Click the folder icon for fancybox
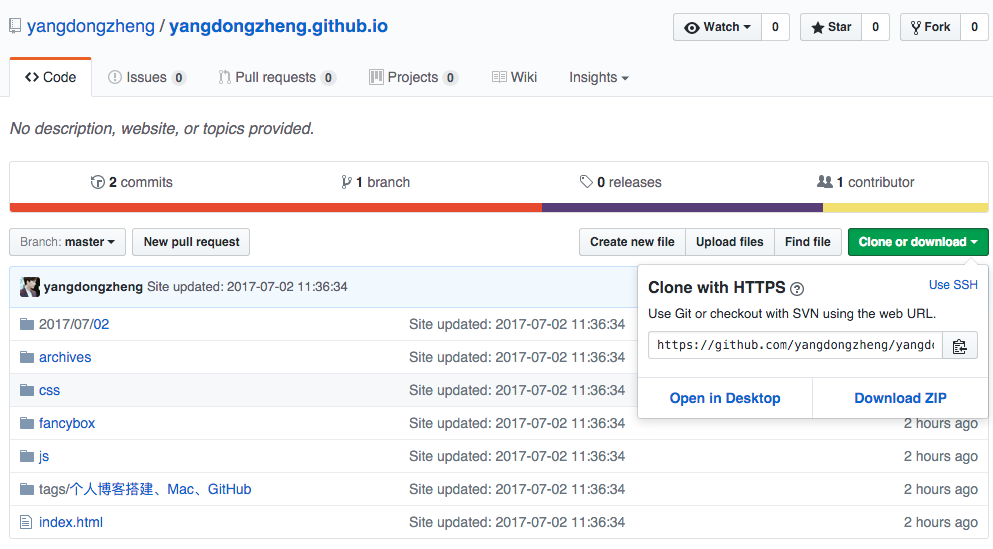The height and width of the screenshot is (549, 993). [27, 423]
